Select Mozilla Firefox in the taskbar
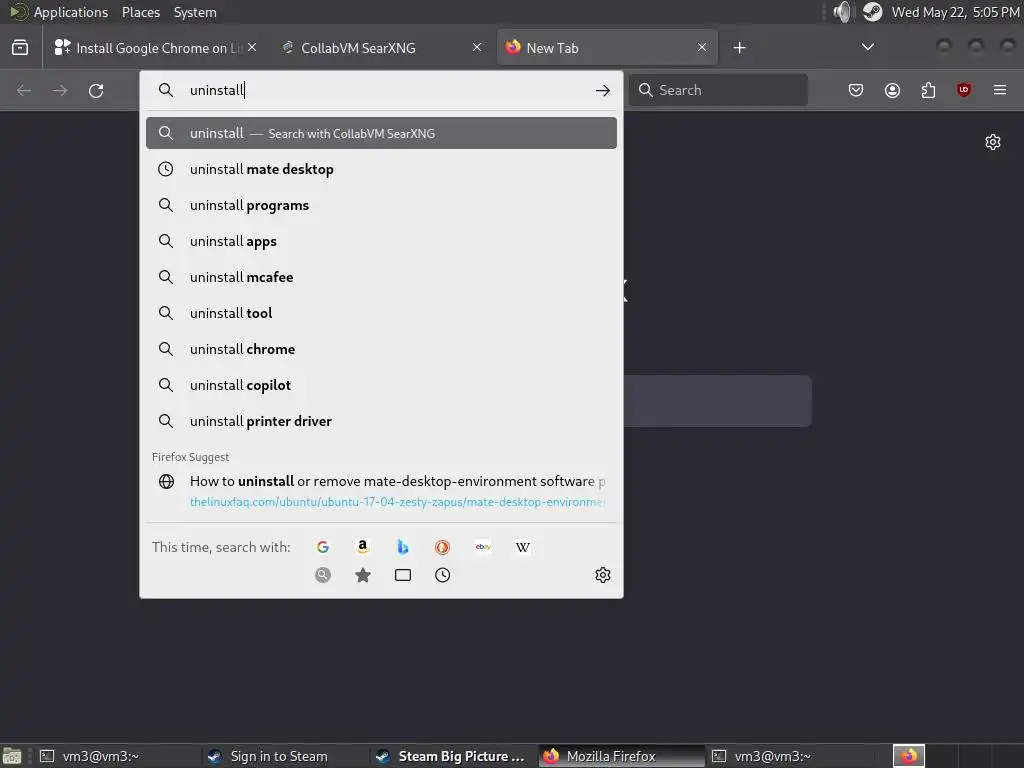Image resolution: width=1024 pixels, height=768 pixels. click(x=622, y=756)
